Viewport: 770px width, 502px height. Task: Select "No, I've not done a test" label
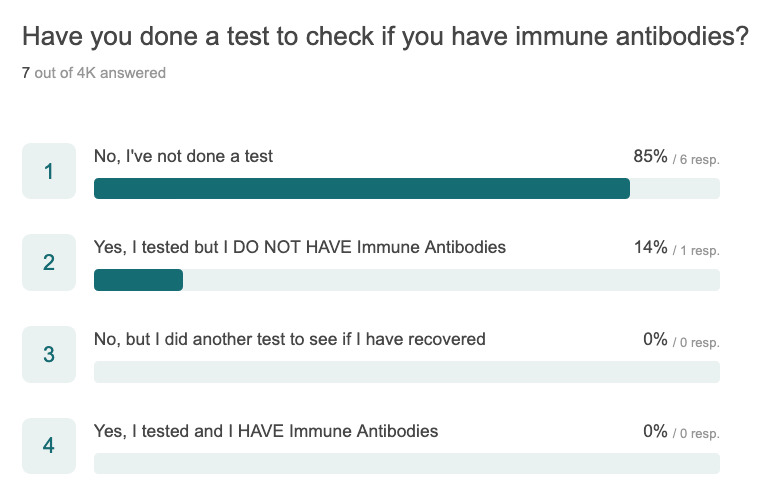[183, 156]
